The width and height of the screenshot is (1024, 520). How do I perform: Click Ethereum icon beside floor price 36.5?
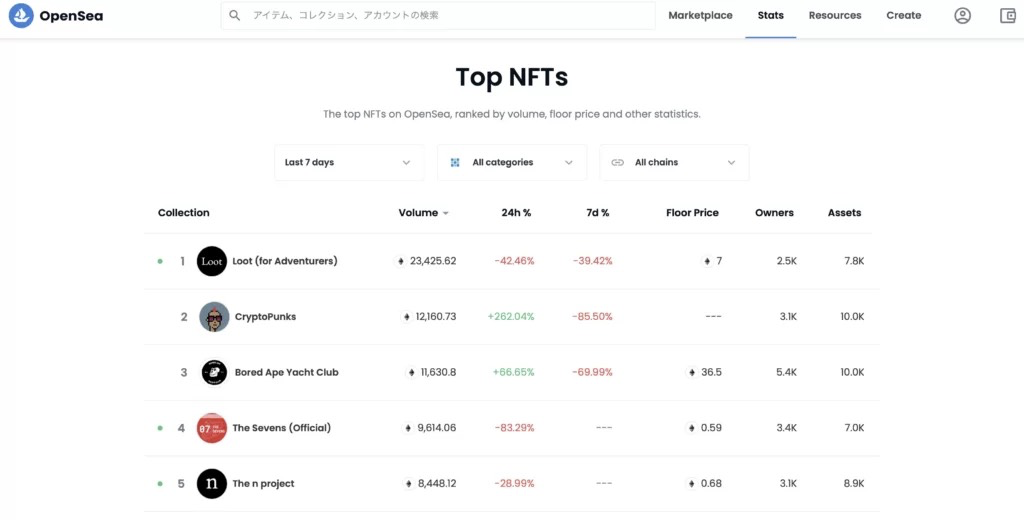click(692, 372)
